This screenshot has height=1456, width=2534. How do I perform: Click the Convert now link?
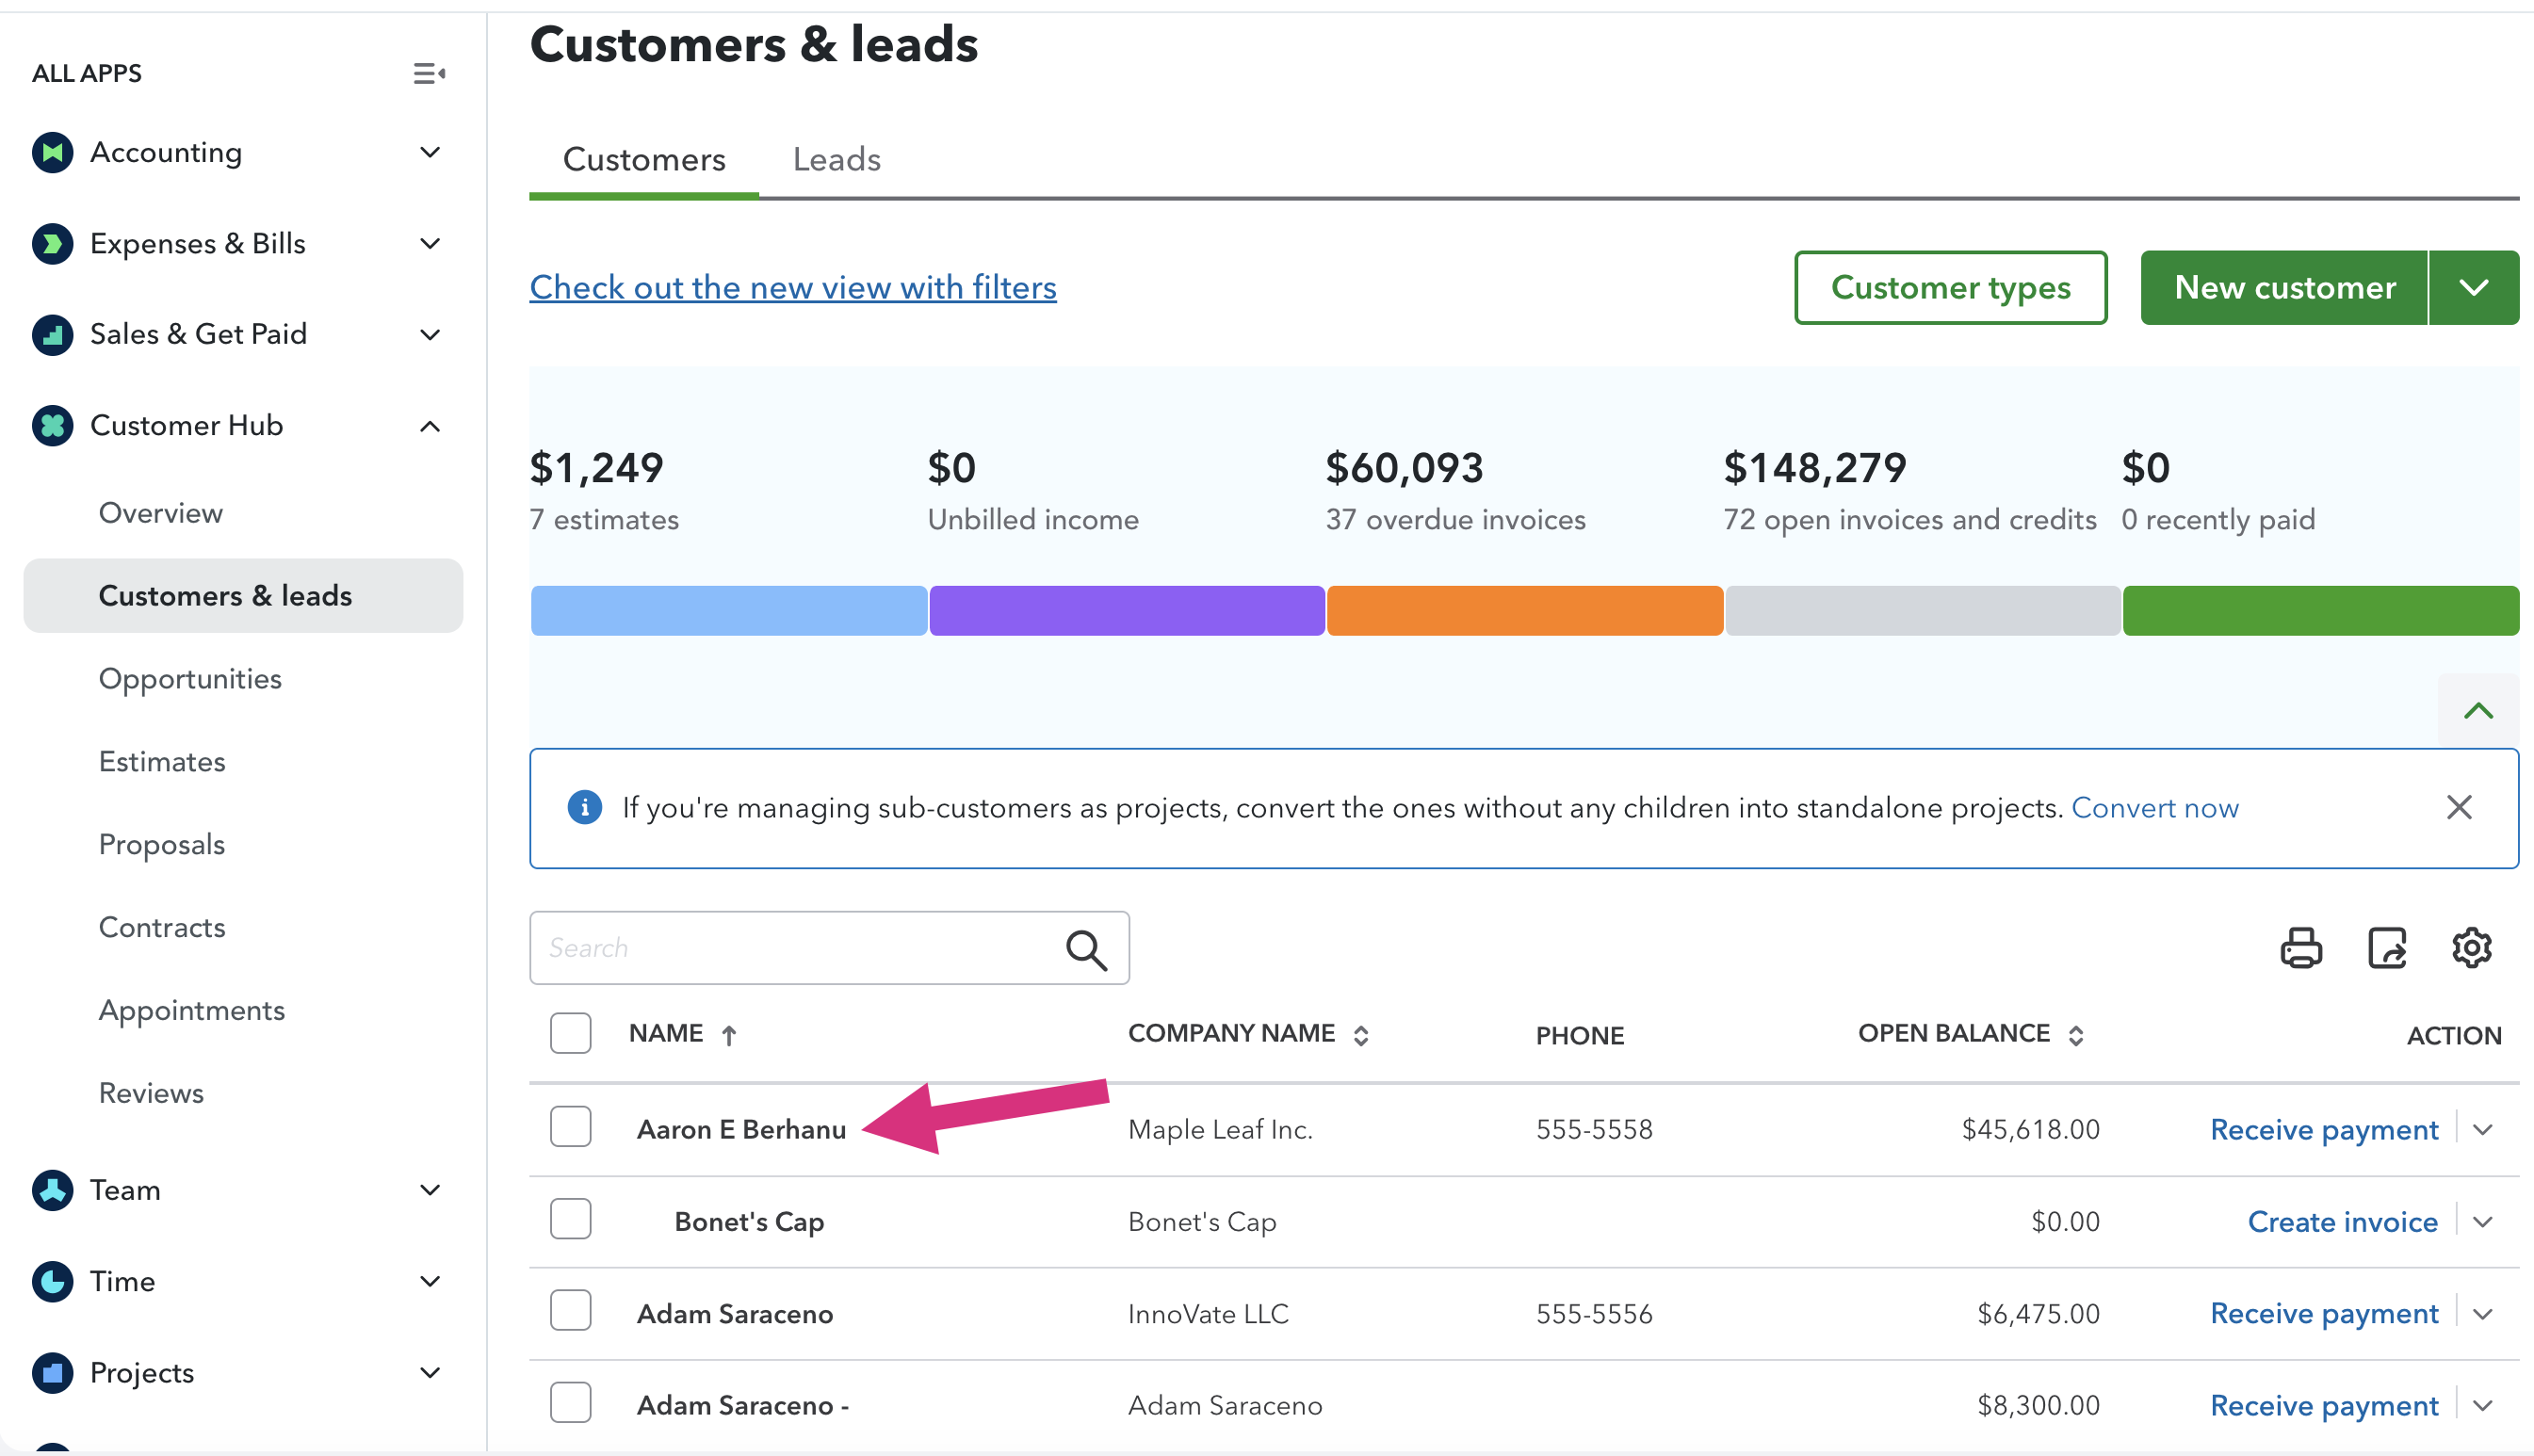(x=2154, y=808)
